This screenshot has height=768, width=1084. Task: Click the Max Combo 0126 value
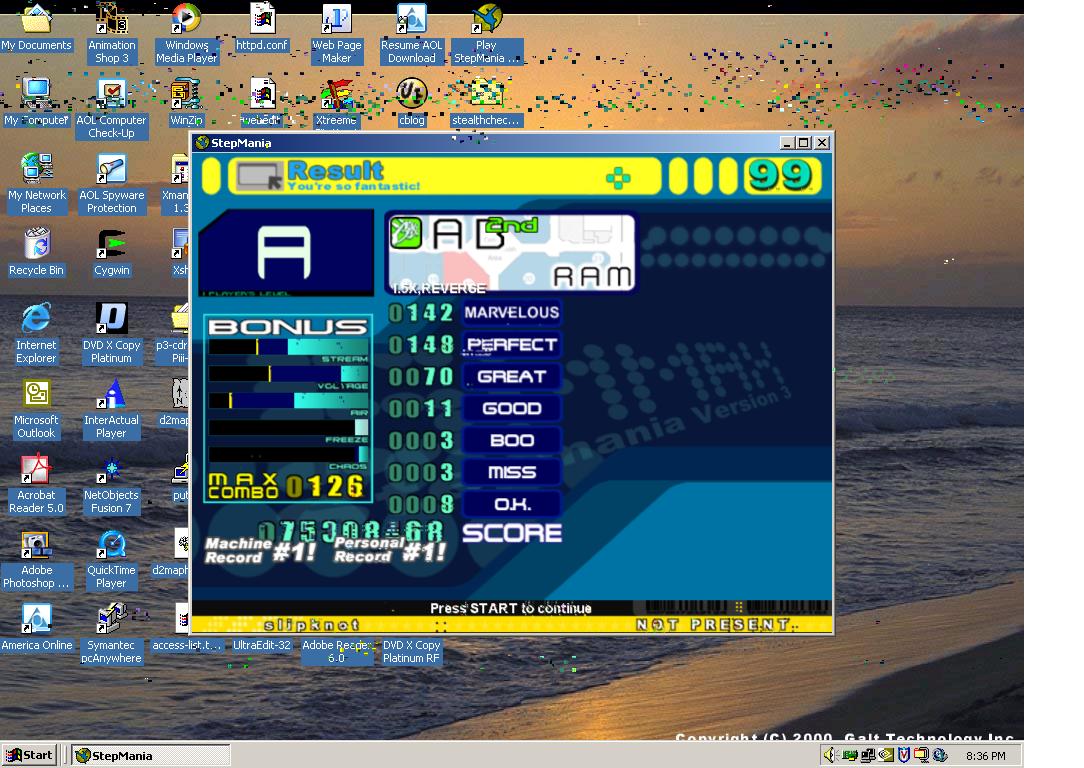click(x=325, y=487)
